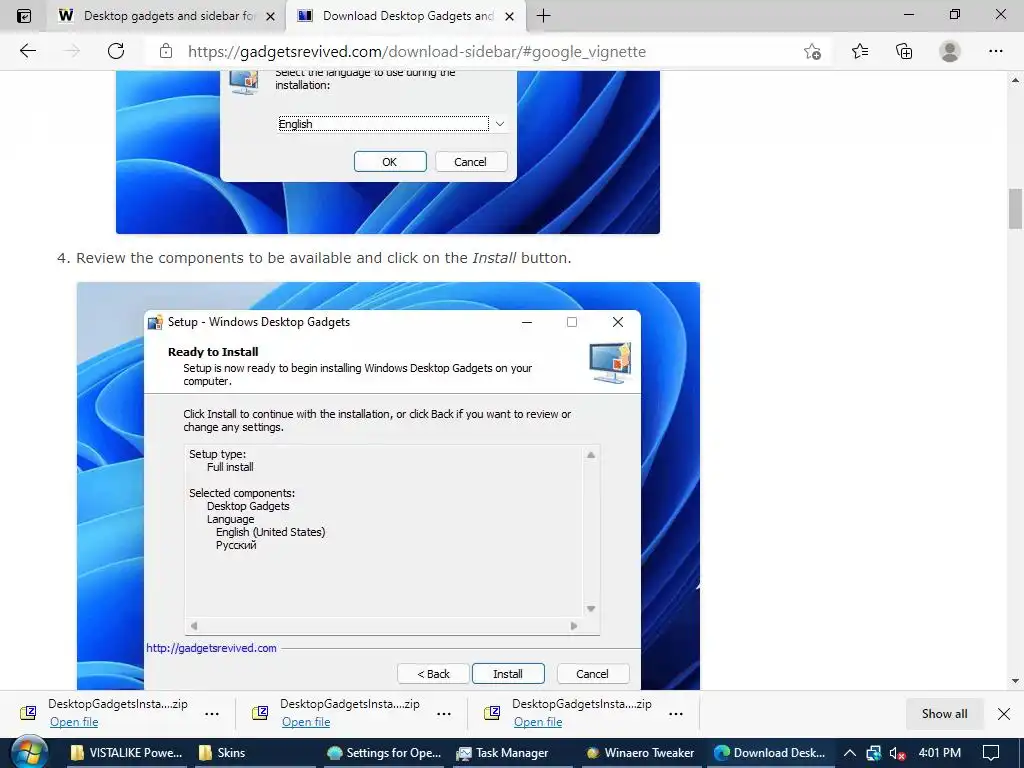The height and width of the screenshot is (768, 1024).
Task: Open the Favorites list
Action: [x=860, y=51]
